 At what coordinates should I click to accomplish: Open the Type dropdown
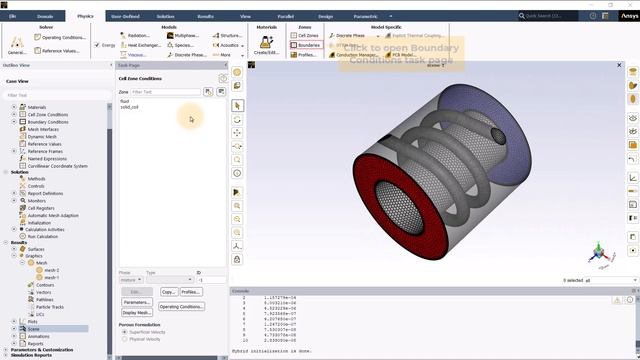(x=169, y=280)
